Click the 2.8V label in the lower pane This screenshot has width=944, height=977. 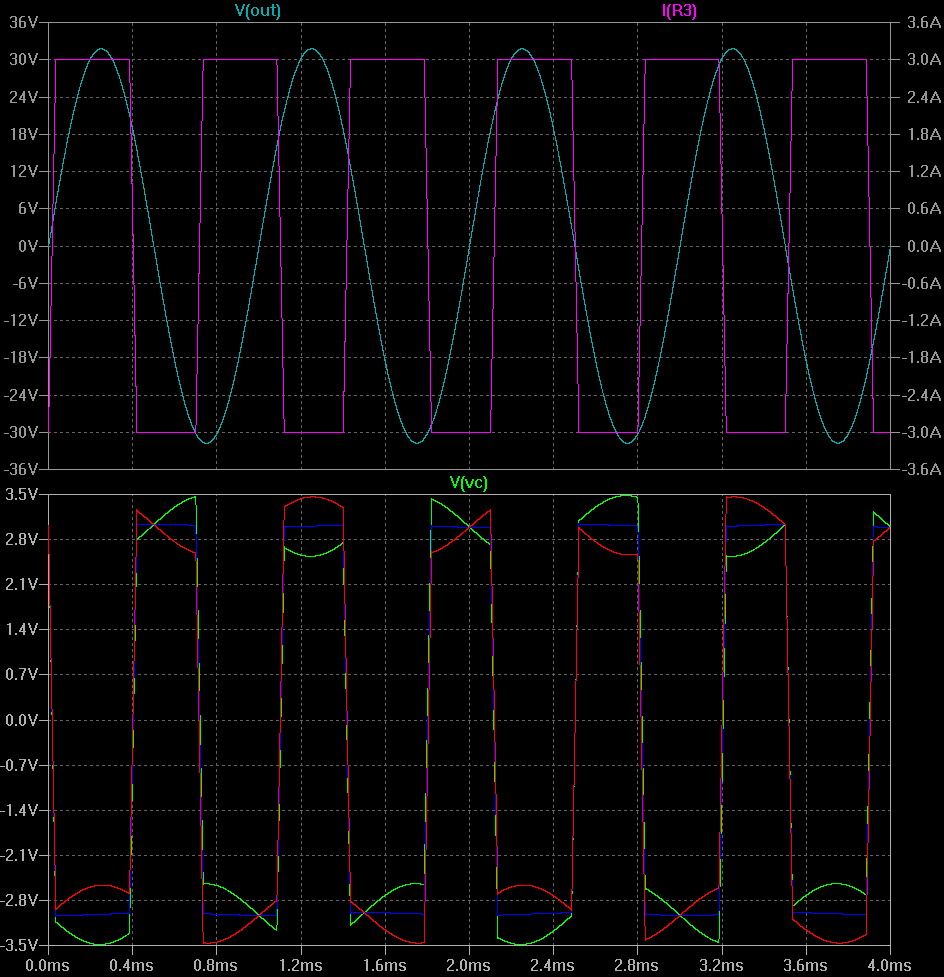tap(22, 540)
